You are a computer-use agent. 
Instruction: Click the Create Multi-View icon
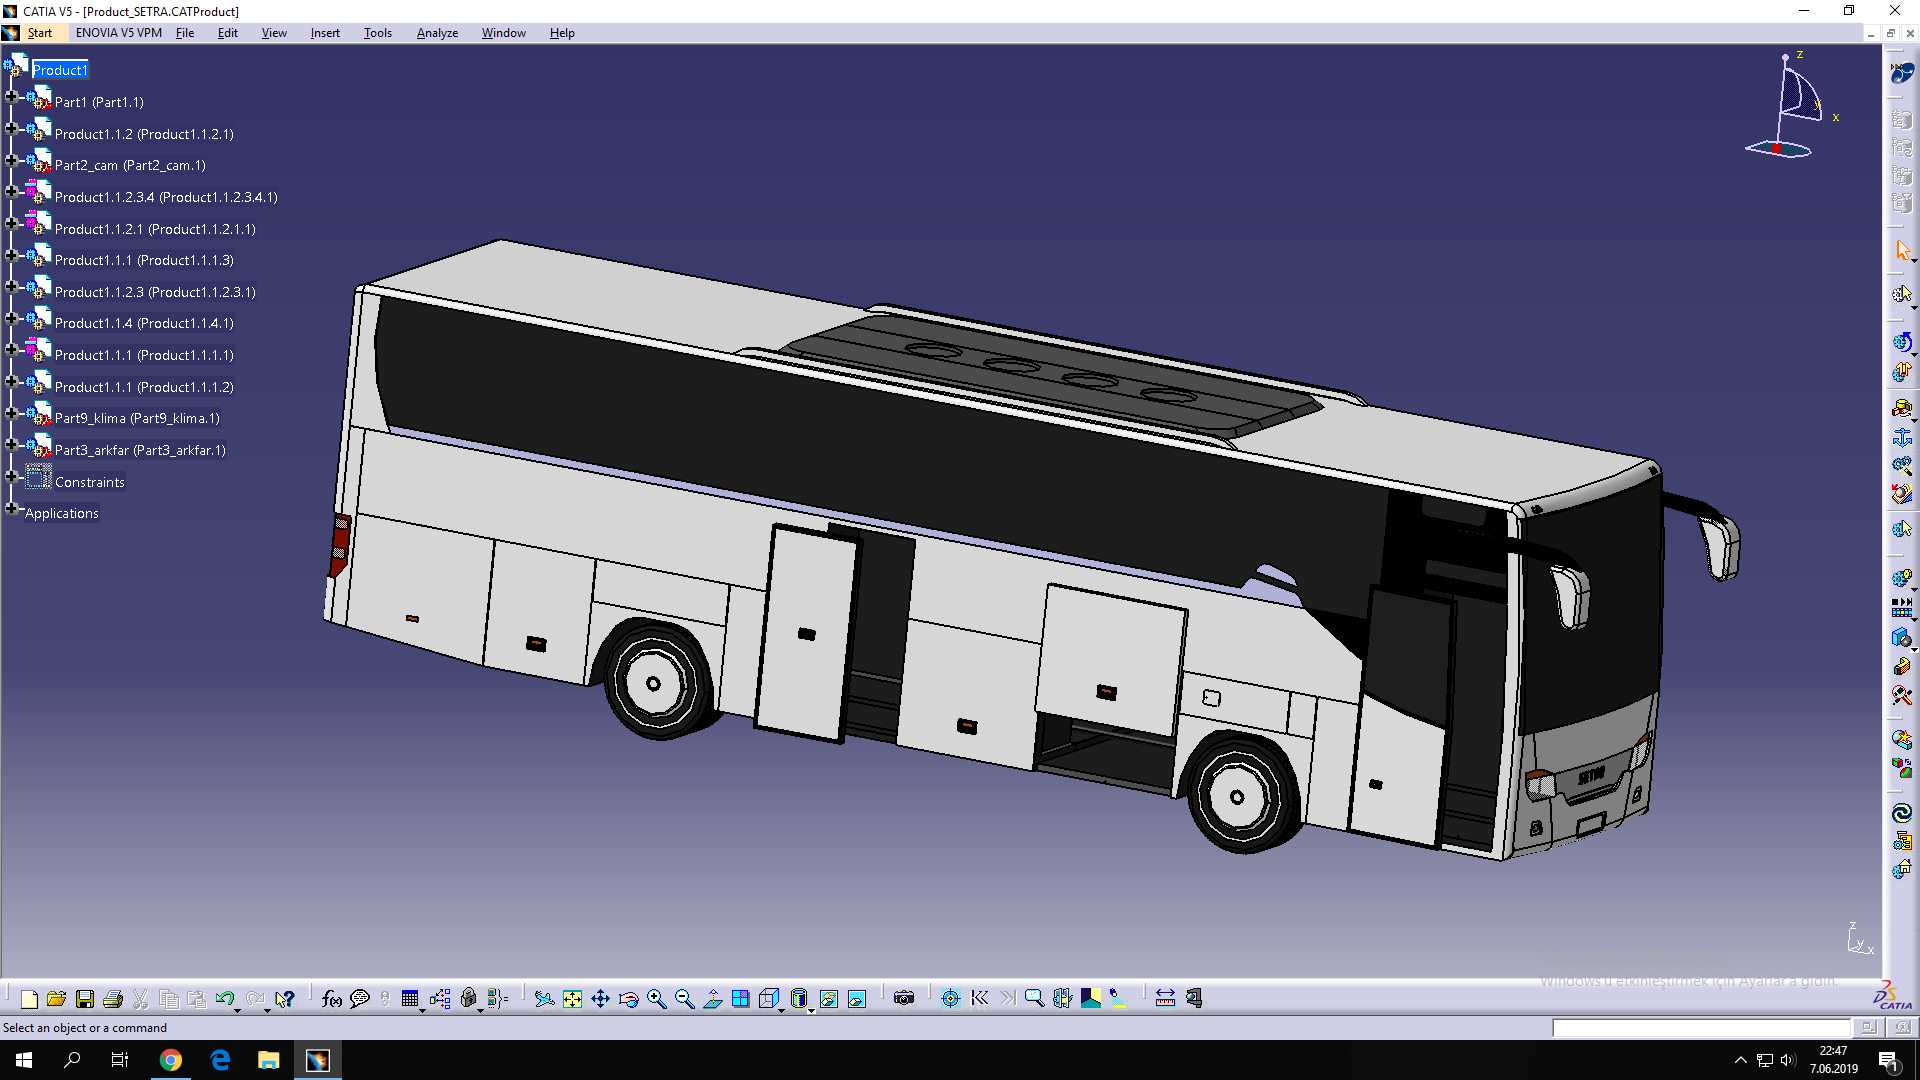741,998
